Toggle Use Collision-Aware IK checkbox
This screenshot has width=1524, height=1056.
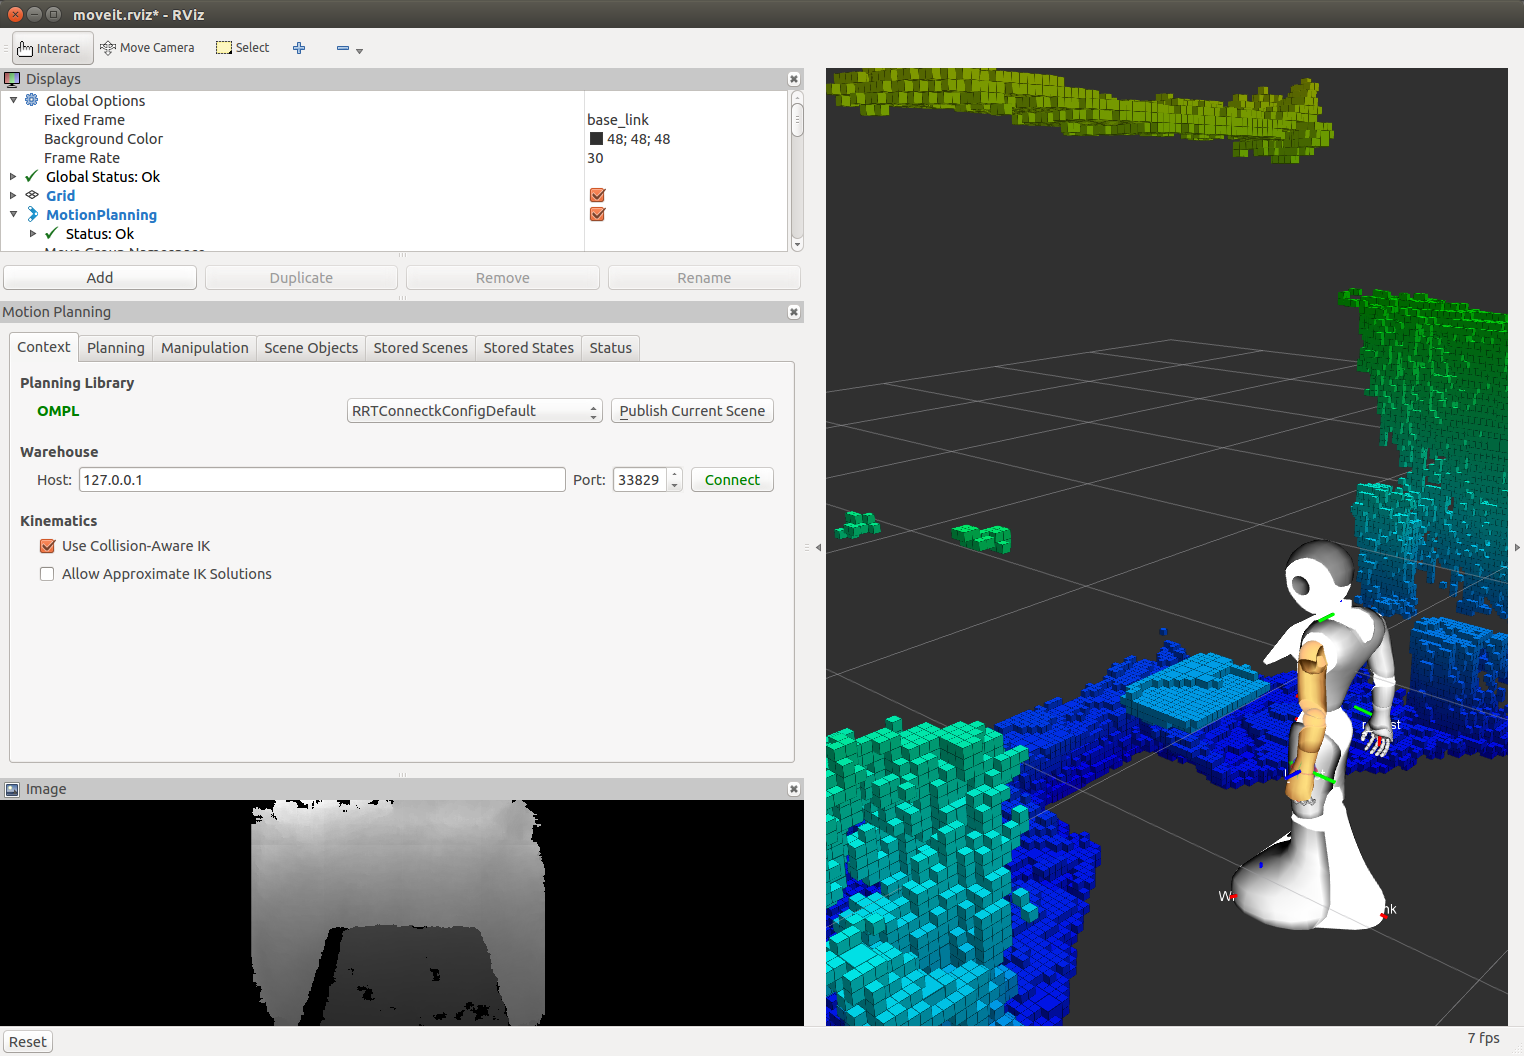[x=47, y=546]
